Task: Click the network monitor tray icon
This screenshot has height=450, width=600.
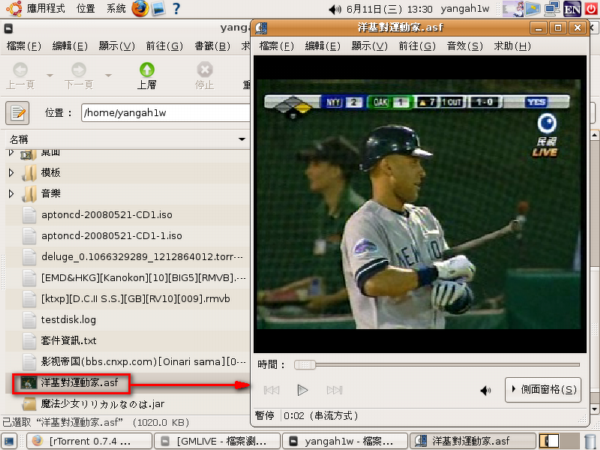Action: [x=553, y=9]
